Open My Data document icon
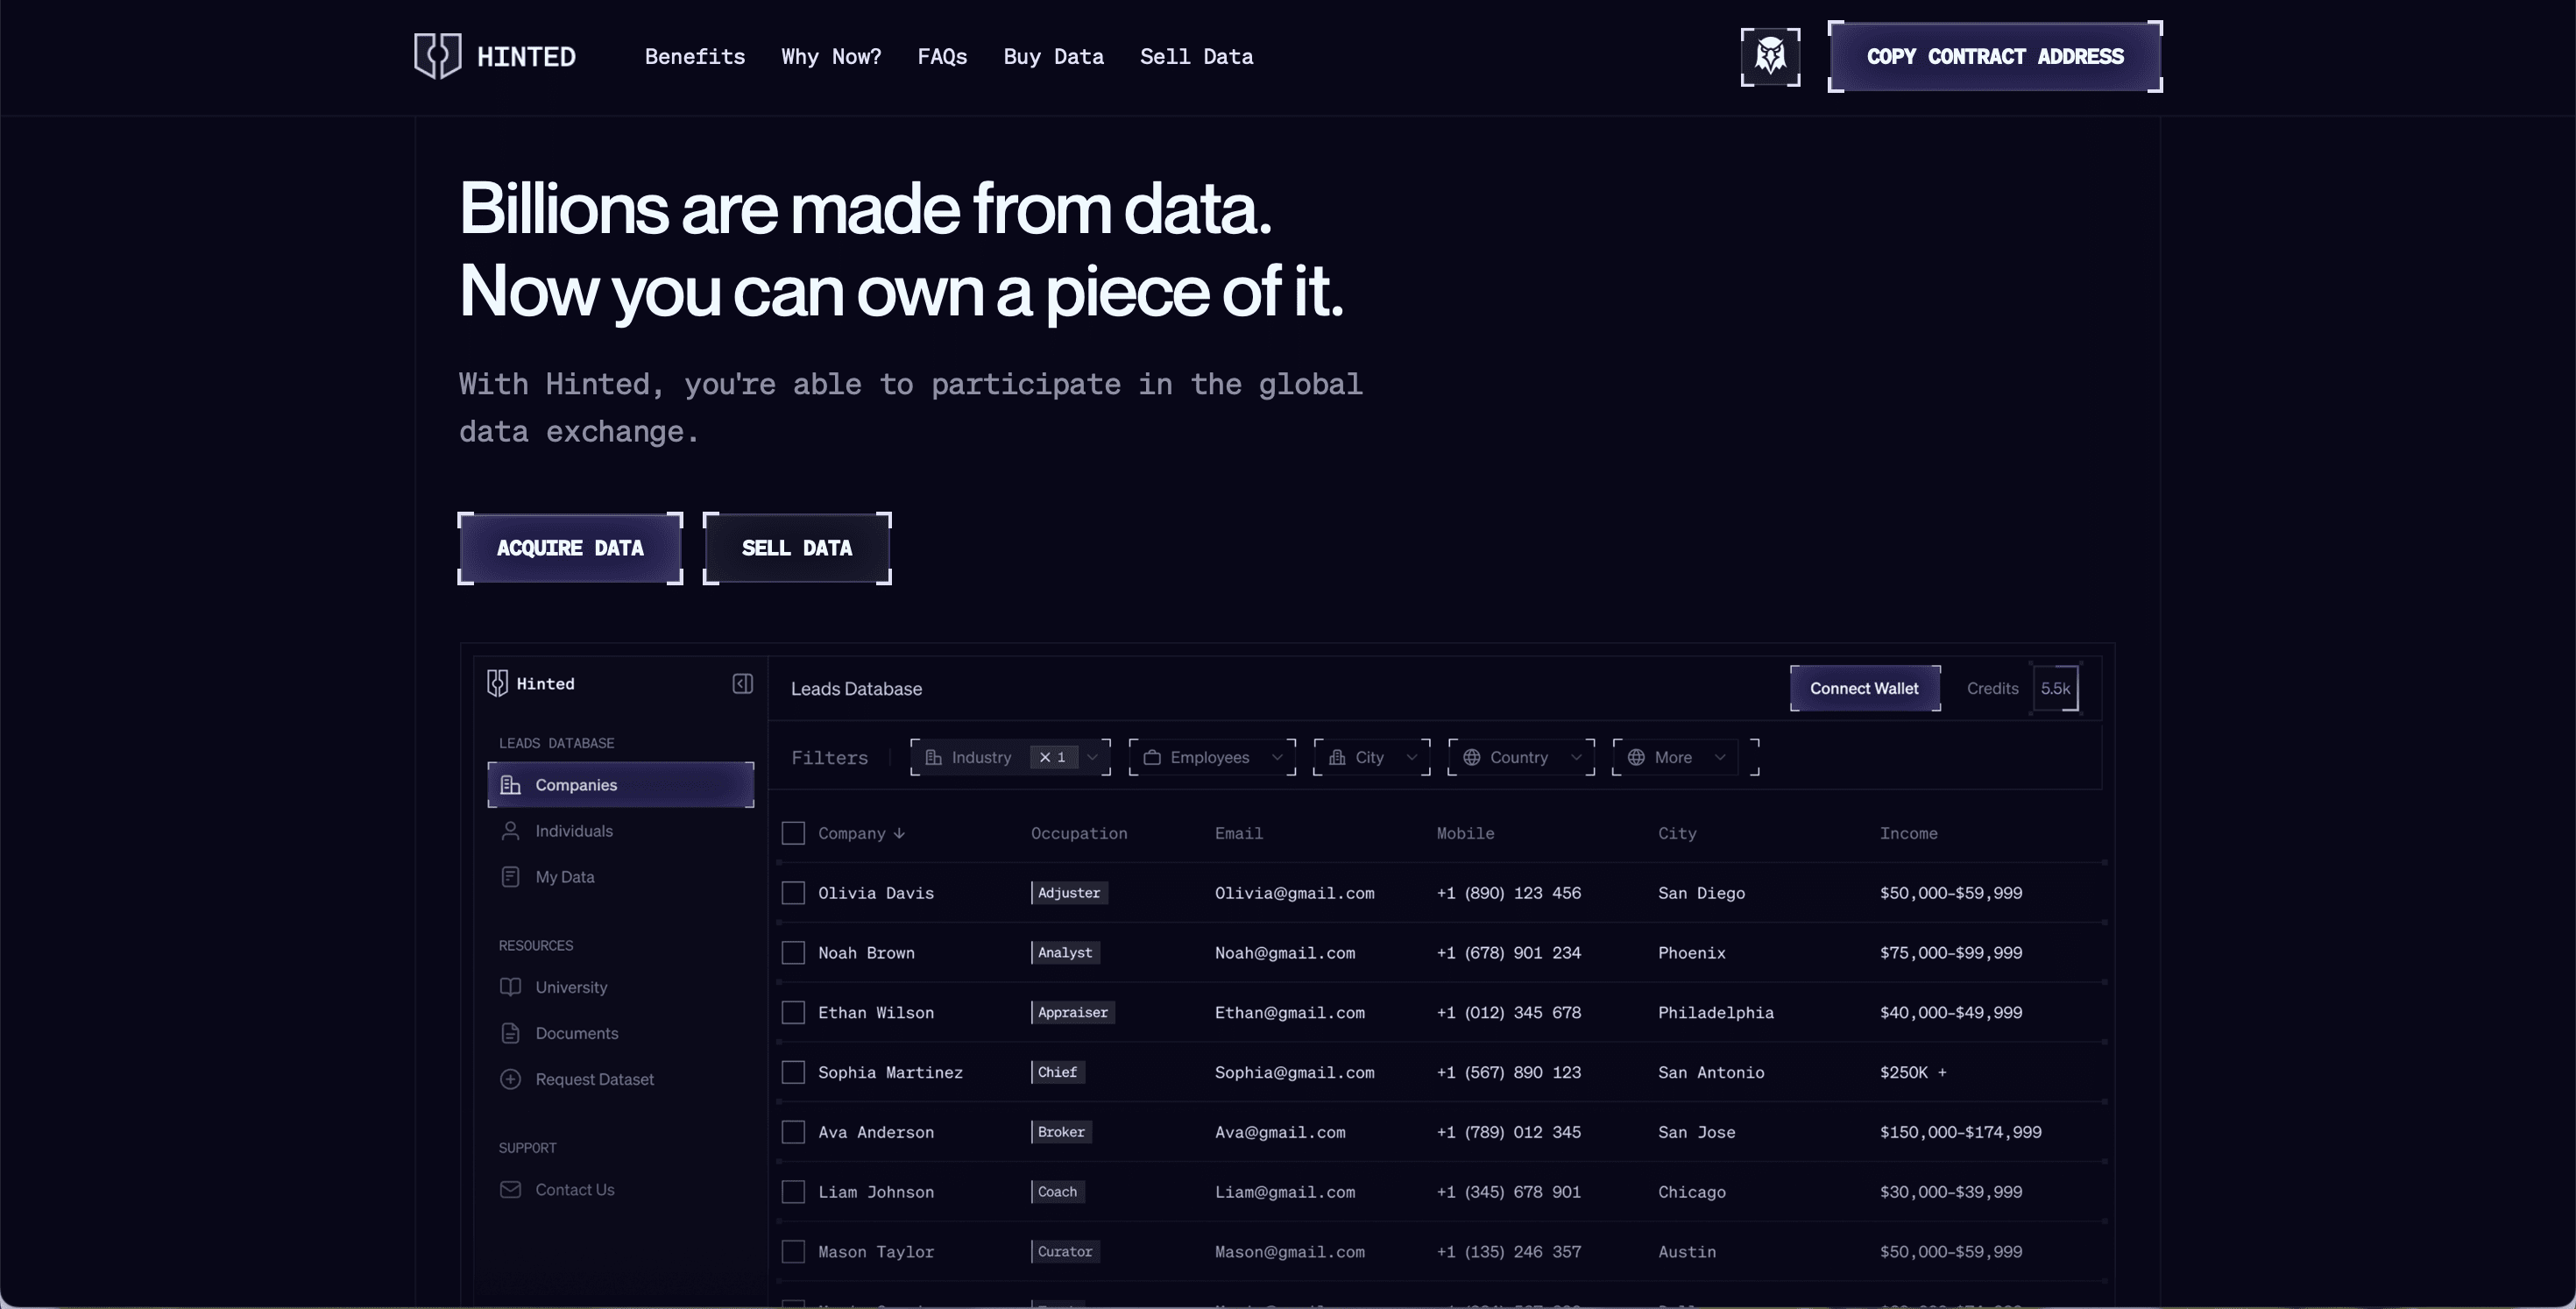The height and width of the screenshot is (1309, 2576). 510,877
